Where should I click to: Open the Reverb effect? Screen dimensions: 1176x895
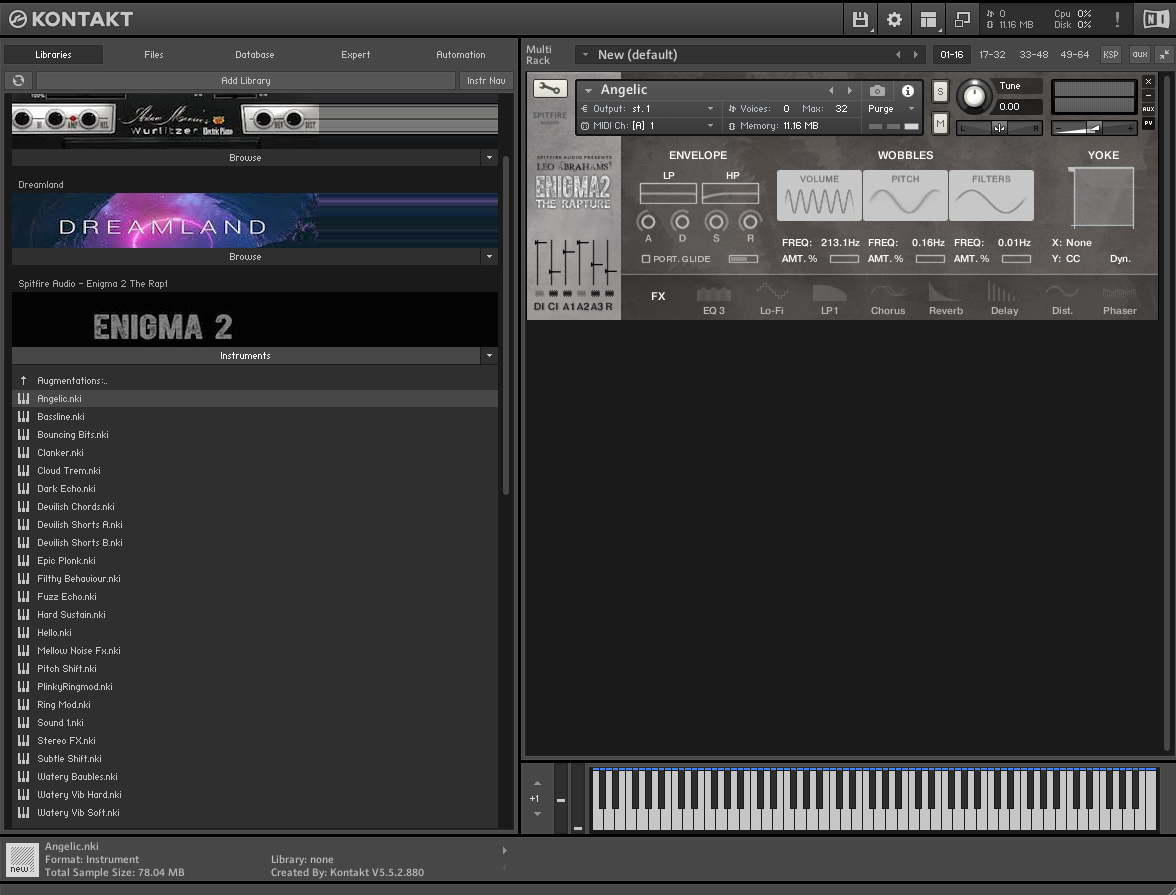click(x=946, y=300)
